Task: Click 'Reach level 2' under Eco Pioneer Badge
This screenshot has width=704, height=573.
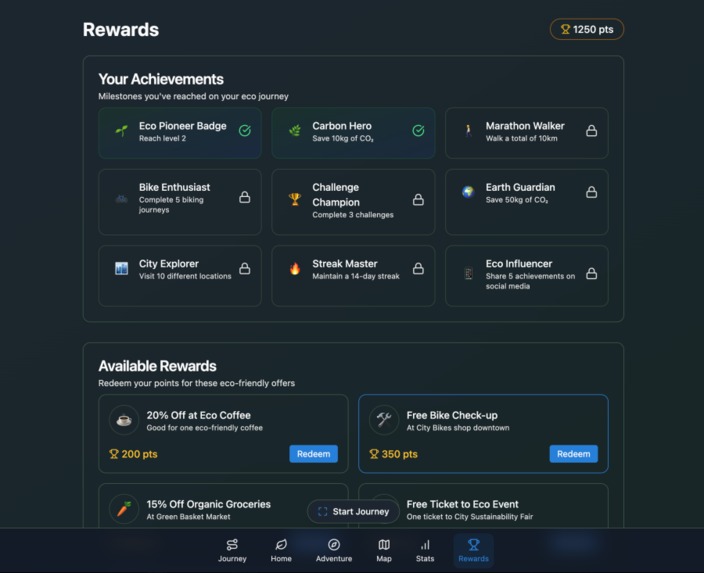Action: [162, 138]
